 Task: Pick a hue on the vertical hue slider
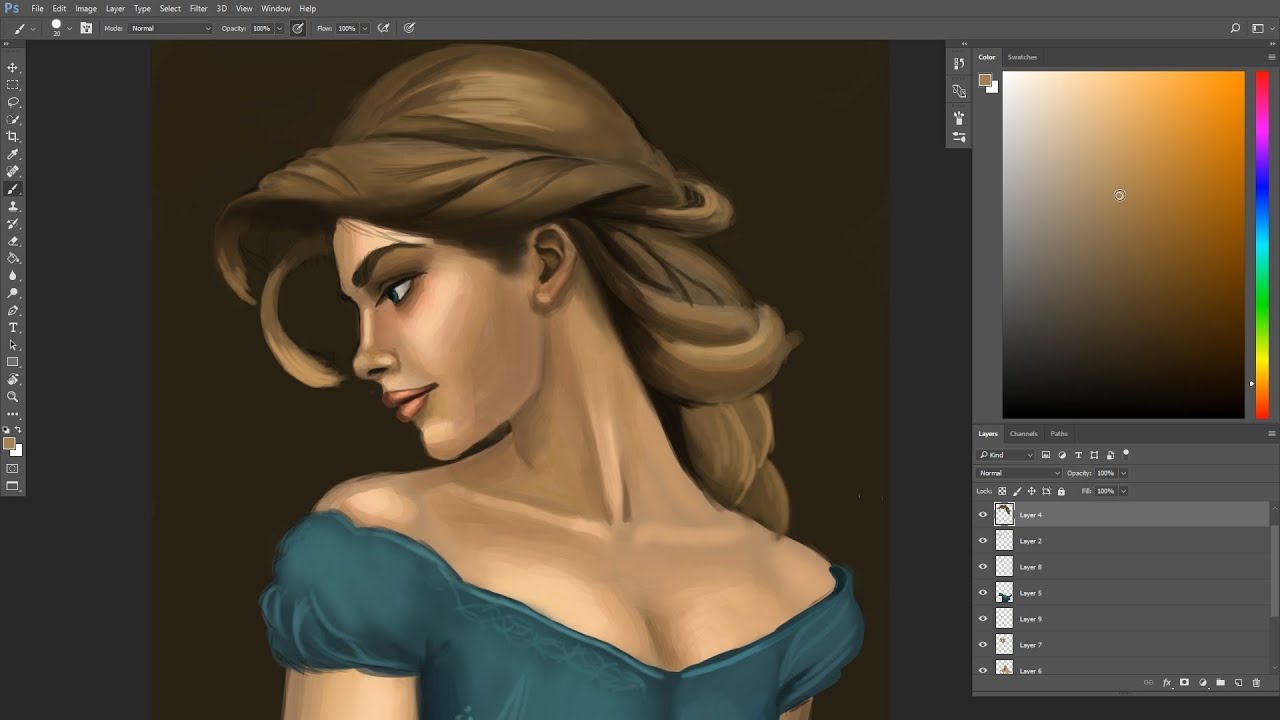1262,244
